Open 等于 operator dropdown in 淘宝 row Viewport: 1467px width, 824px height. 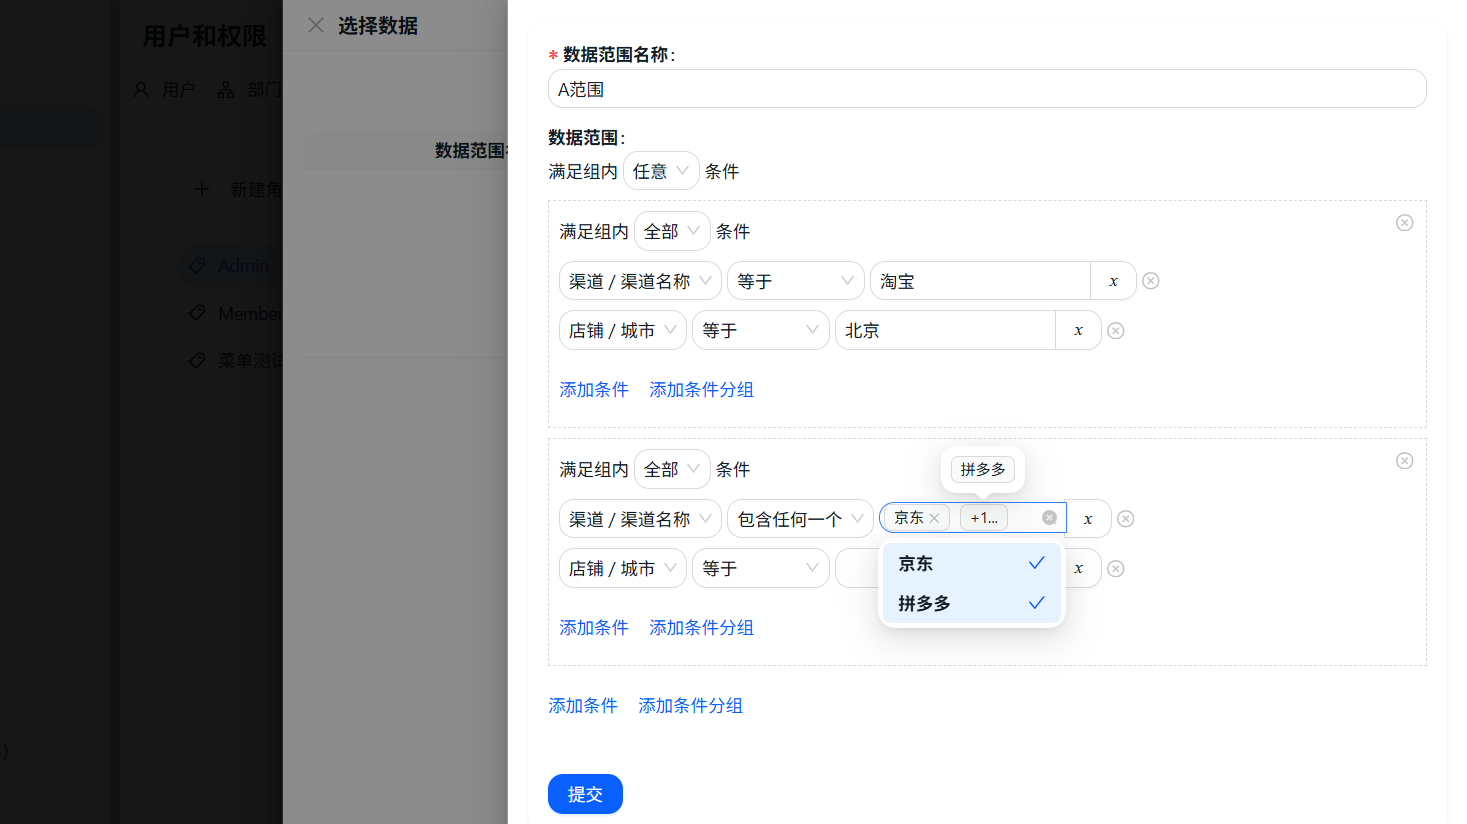coord(796,281)
